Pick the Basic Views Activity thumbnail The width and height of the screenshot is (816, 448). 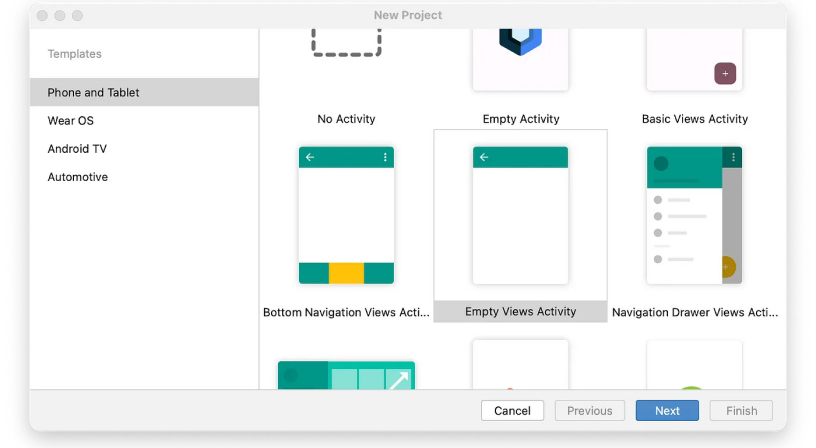click(694, 60)
